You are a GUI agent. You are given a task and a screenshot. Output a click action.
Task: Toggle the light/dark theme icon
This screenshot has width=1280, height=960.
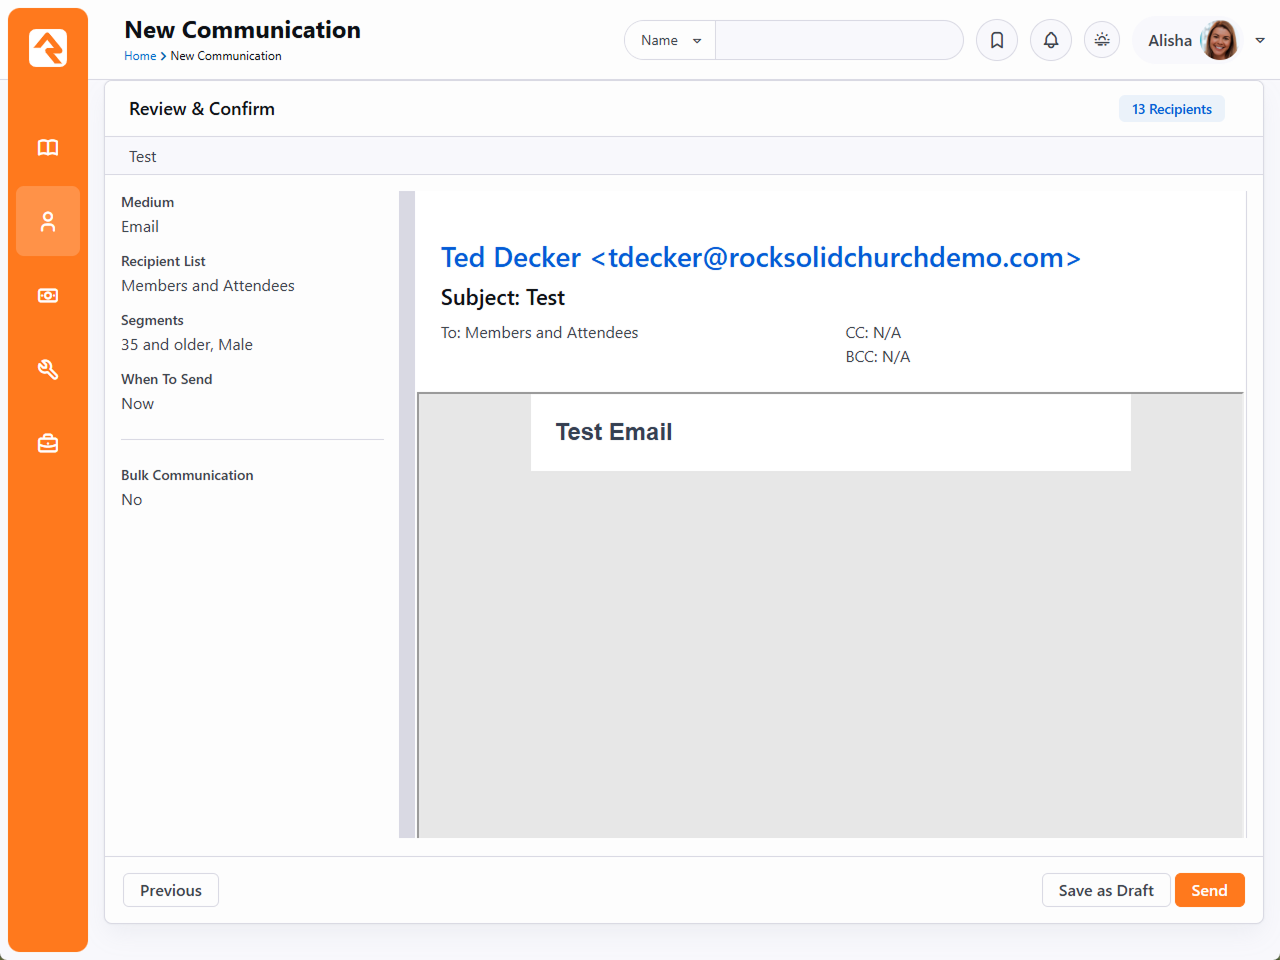(1102, 40)
